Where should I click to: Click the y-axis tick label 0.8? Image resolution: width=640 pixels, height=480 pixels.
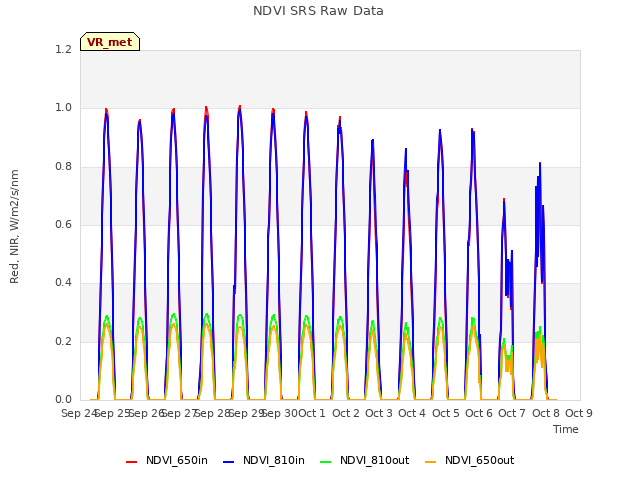point(63,166)
